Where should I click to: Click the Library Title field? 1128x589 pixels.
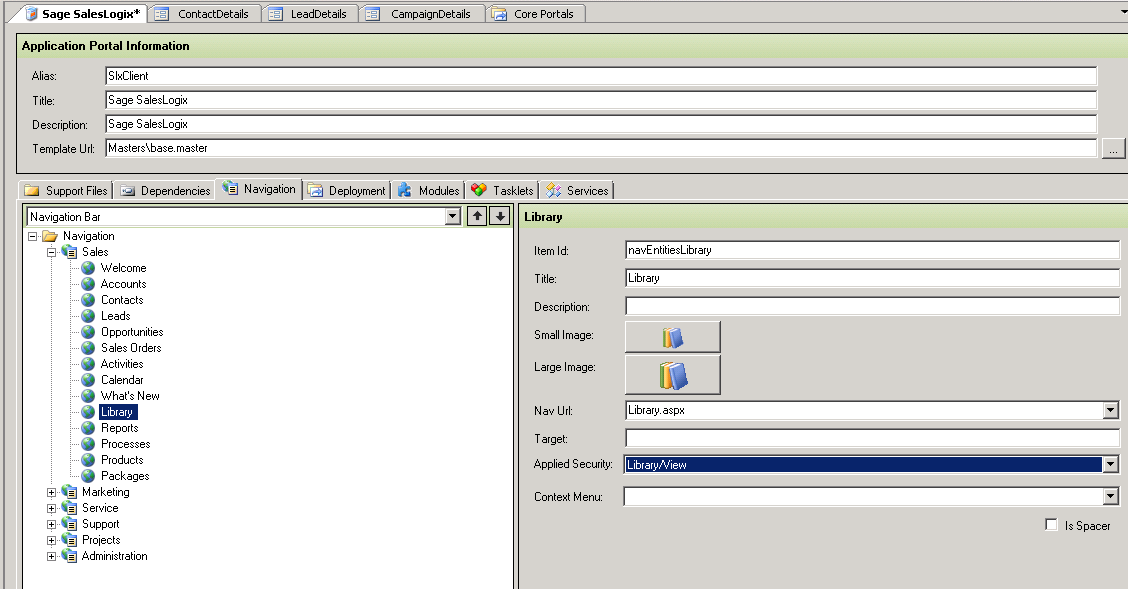point(873,278)
